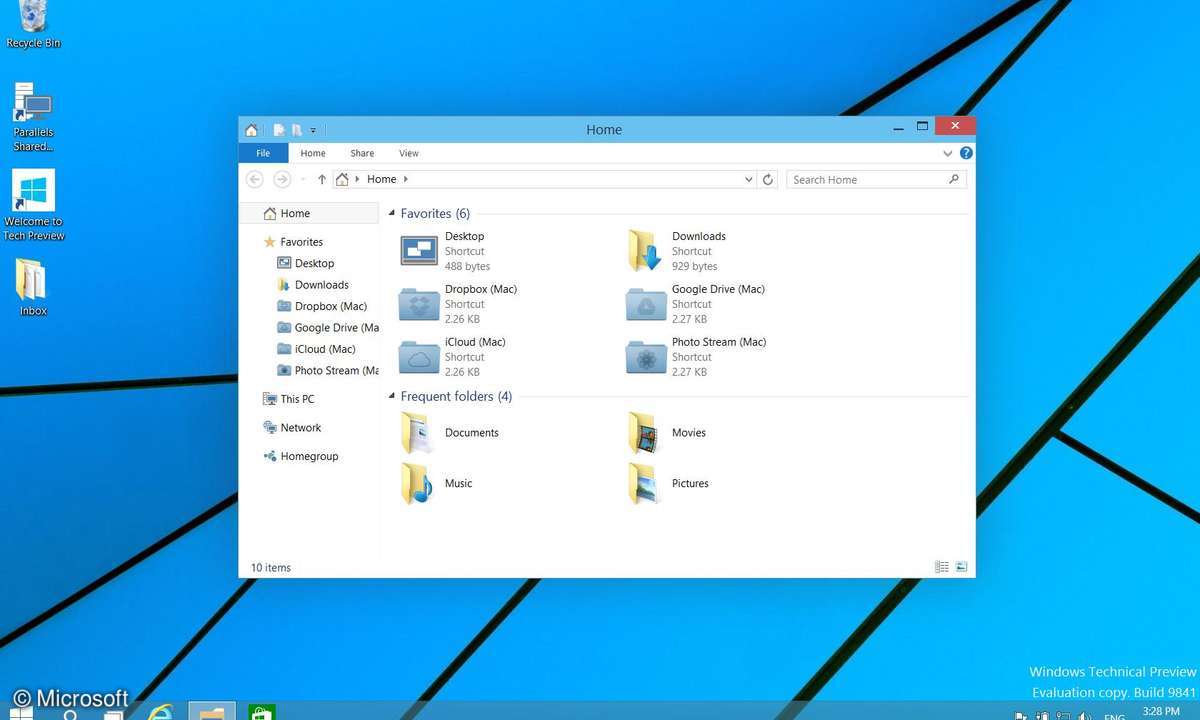Select the Dropbox (Mac) folder icon in the file list
This screenshot has width=1200, height=720.
(x=419, y=304)
